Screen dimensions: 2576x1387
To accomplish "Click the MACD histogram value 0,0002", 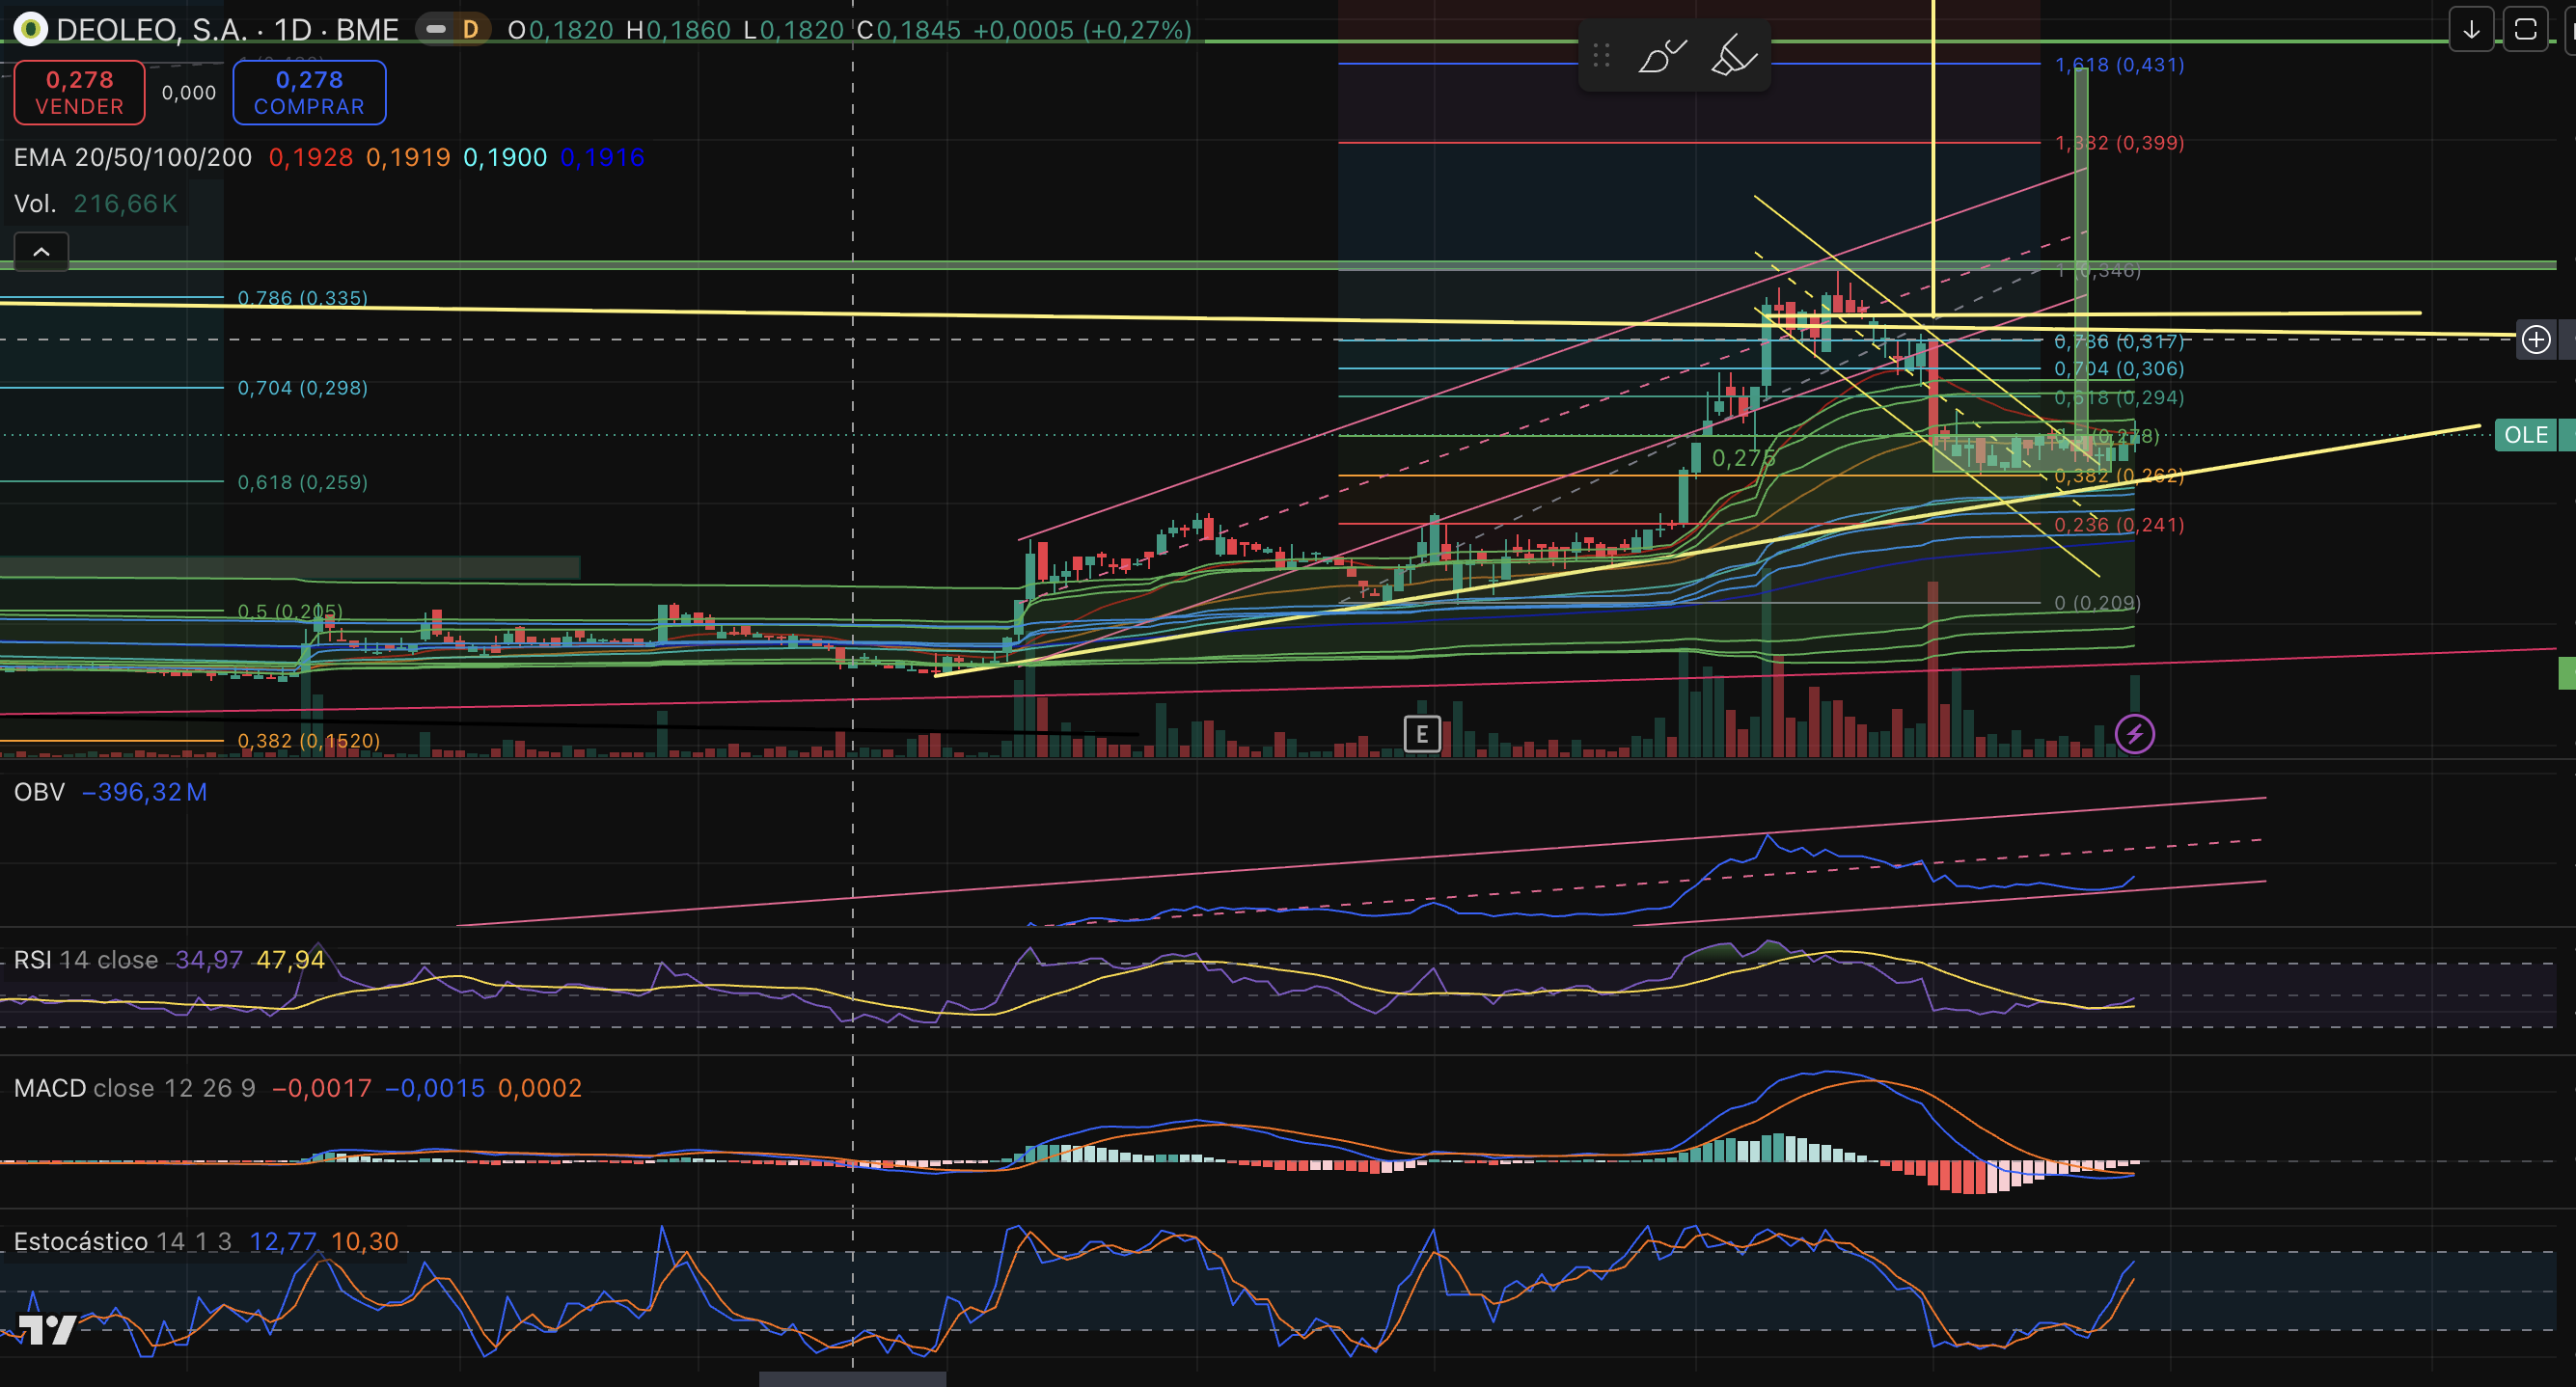I will pos(540,1089).
